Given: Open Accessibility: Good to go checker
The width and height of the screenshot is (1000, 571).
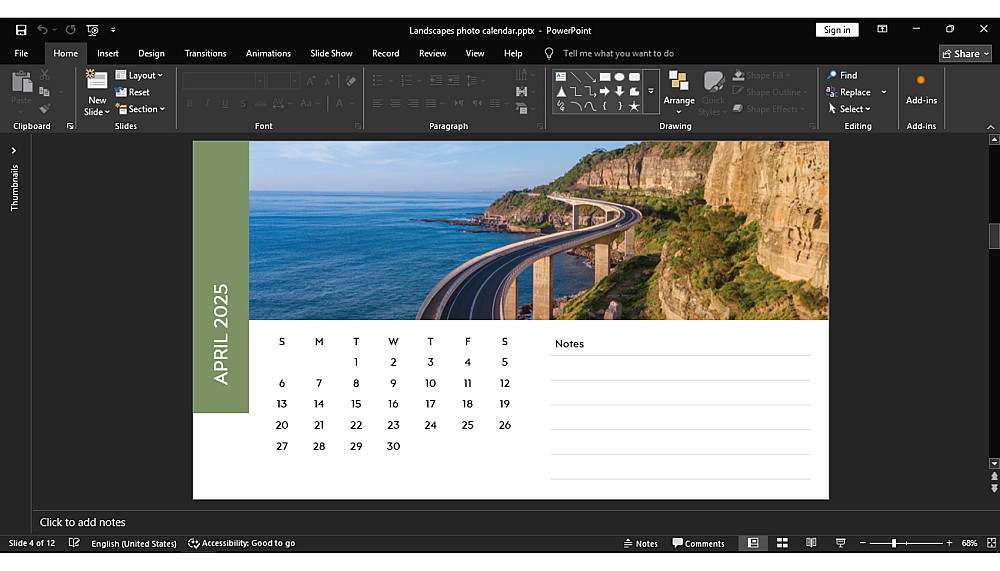Looking at the screenshot, I should [x=242, y=544].
